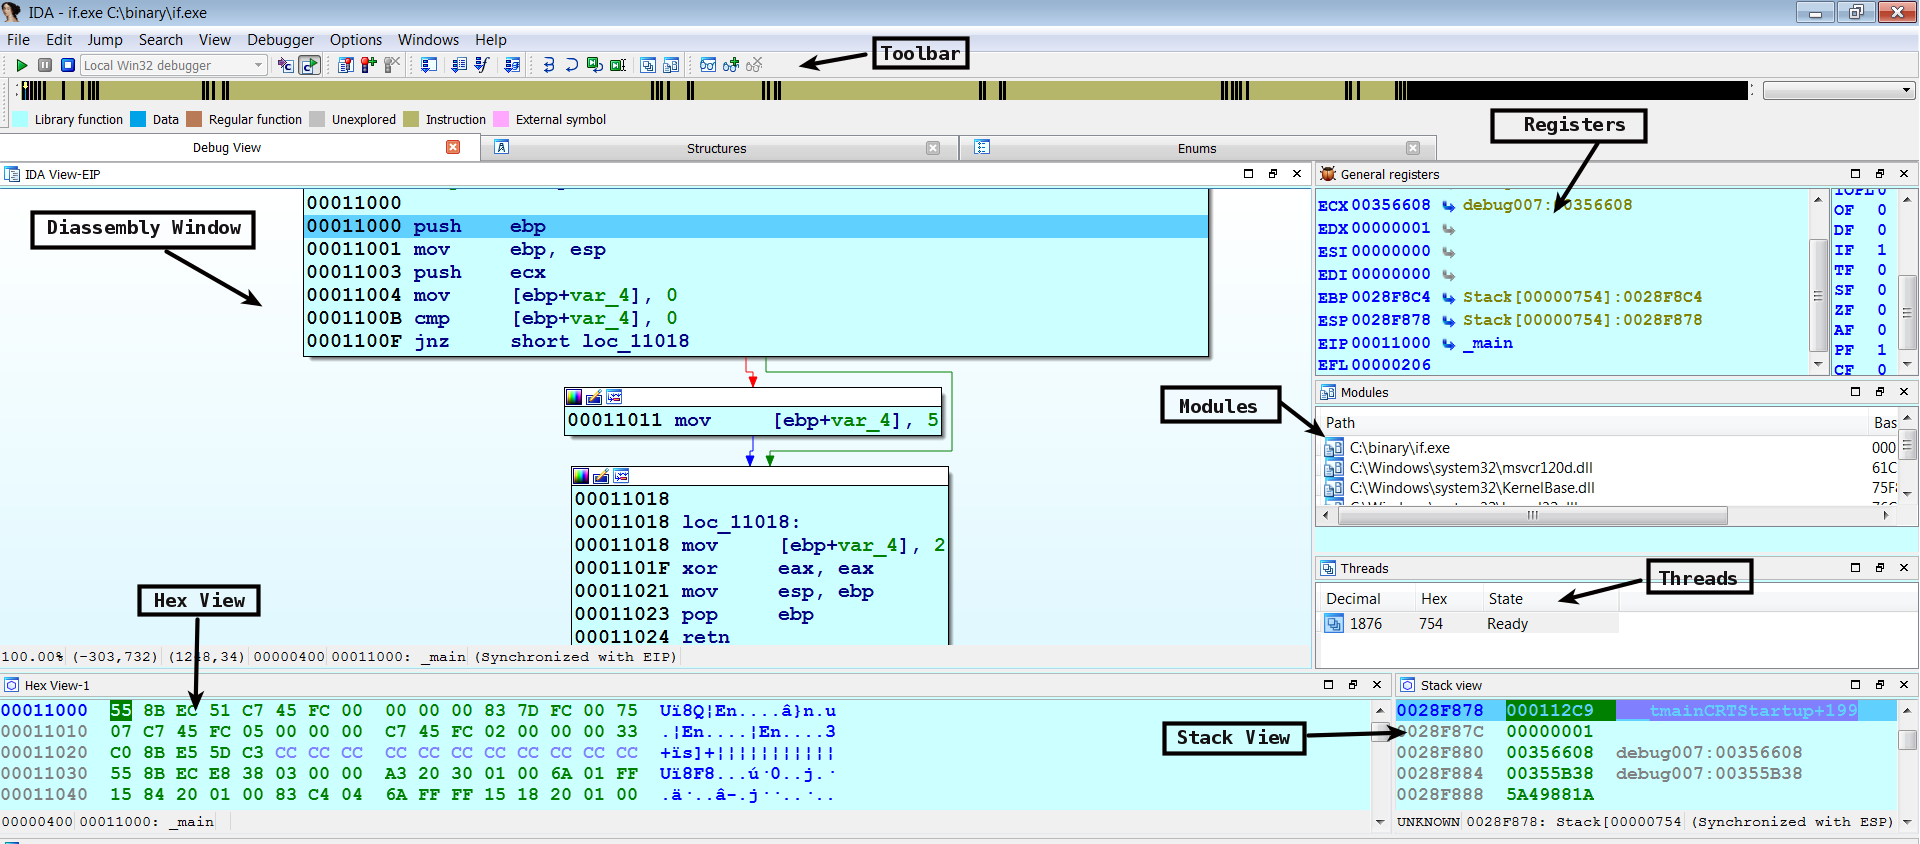
Task: Click the IF flag value in registers
Action: pos(1881,250)
